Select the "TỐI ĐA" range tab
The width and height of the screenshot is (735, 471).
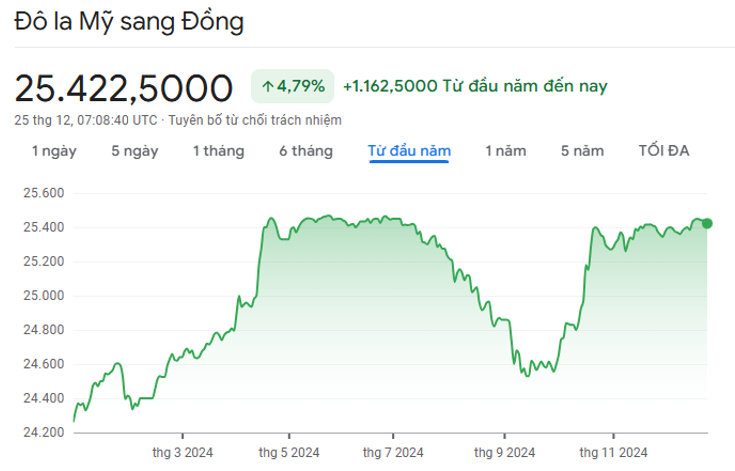coord(664,151)
